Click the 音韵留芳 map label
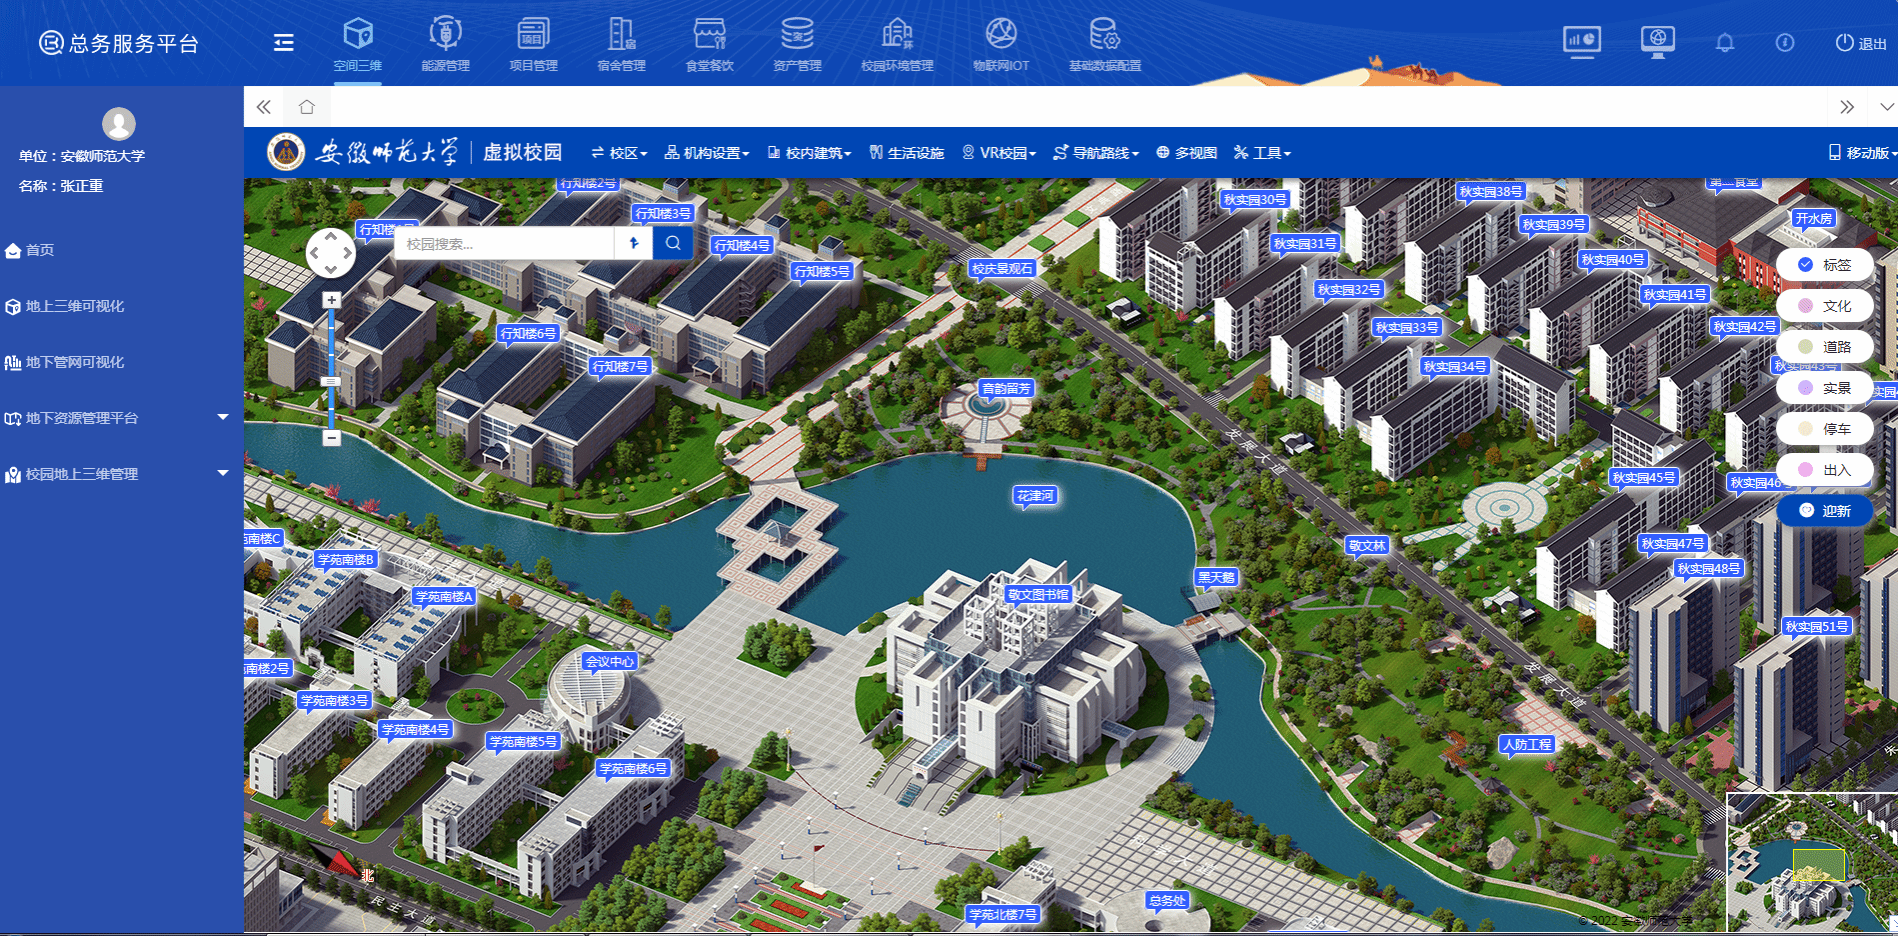This screenshot has width=1898, height=936. [x=1005, y=388]
